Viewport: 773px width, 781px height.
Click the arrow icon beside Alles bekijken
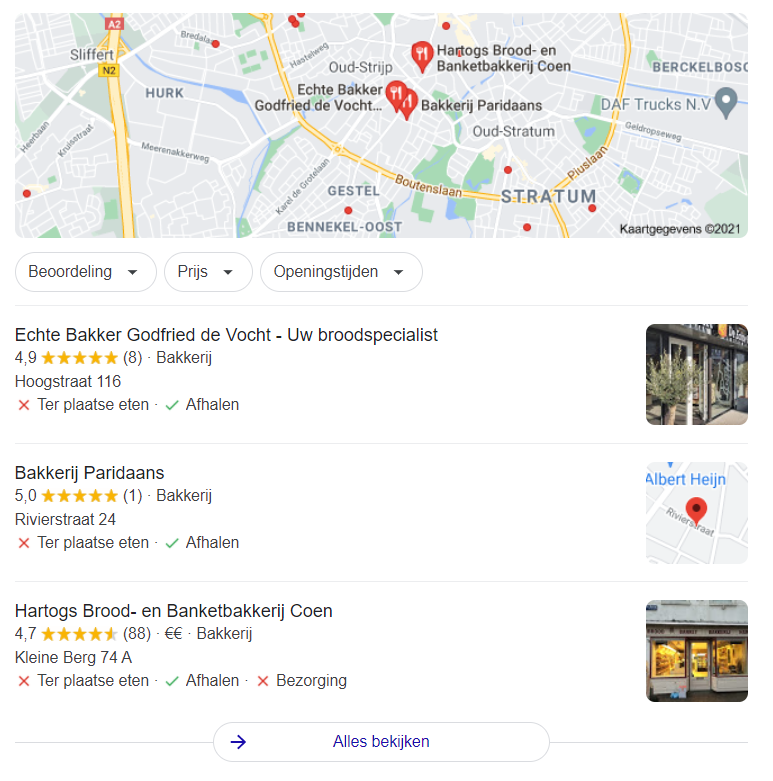pos(238,742)
